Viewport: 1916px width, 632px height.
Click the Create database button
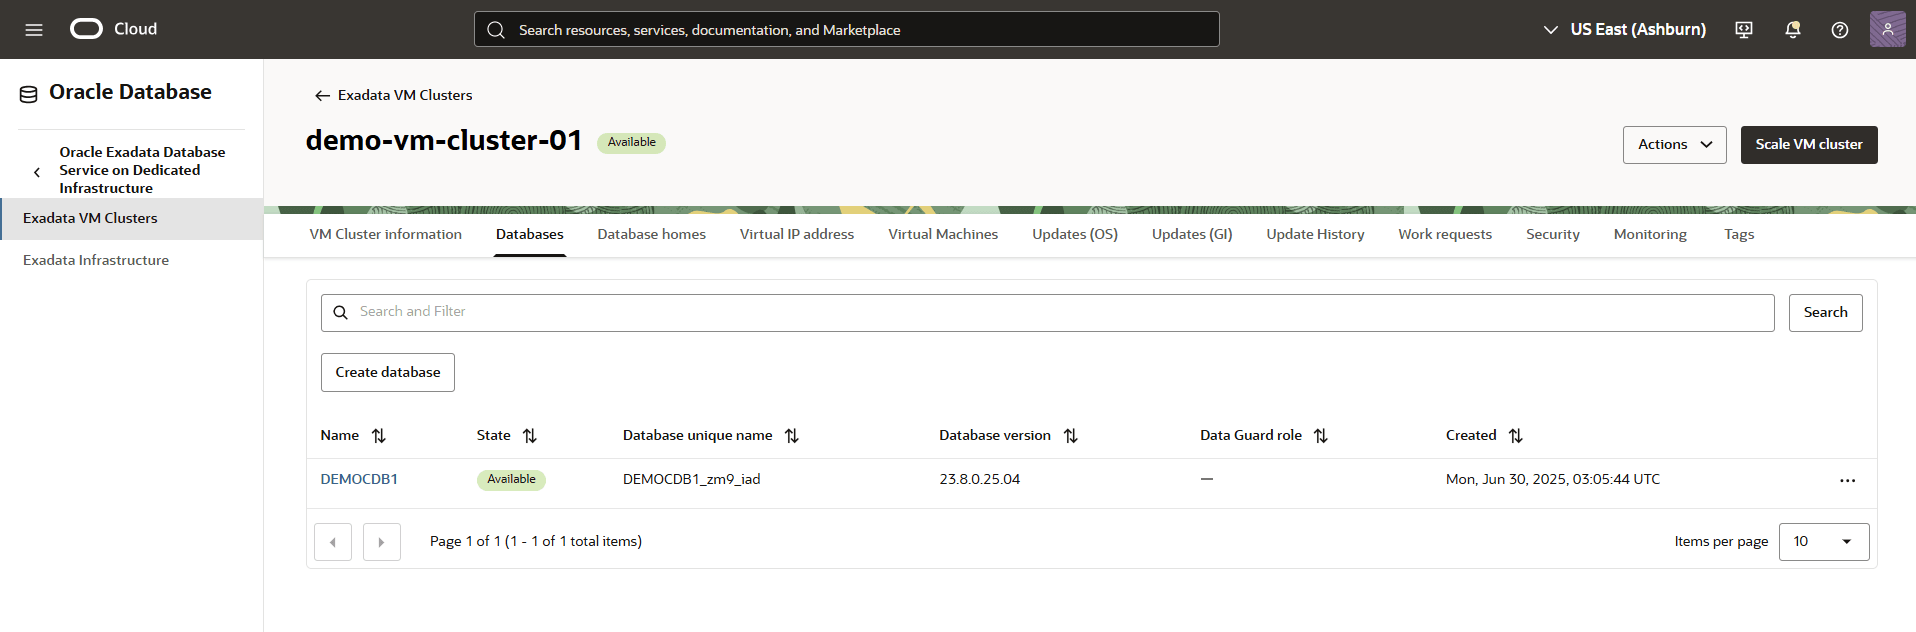(x=387, y=373)
